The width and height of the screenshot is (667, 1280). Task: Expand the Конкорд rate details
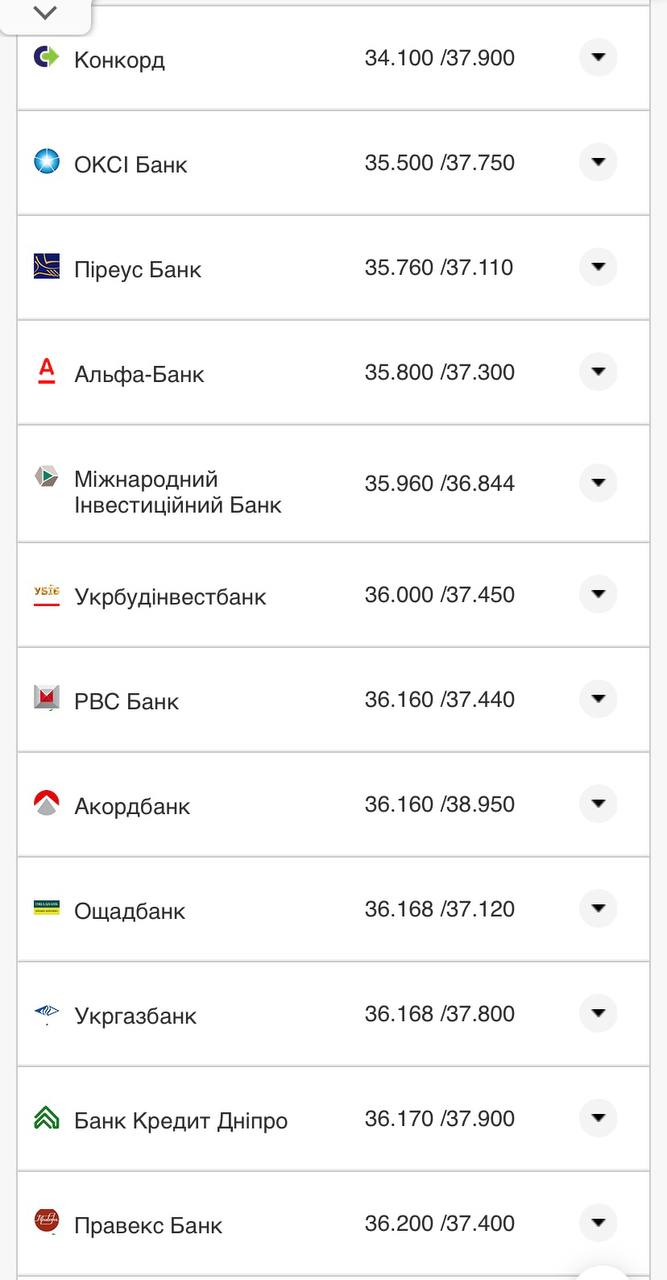coord(598,58)
